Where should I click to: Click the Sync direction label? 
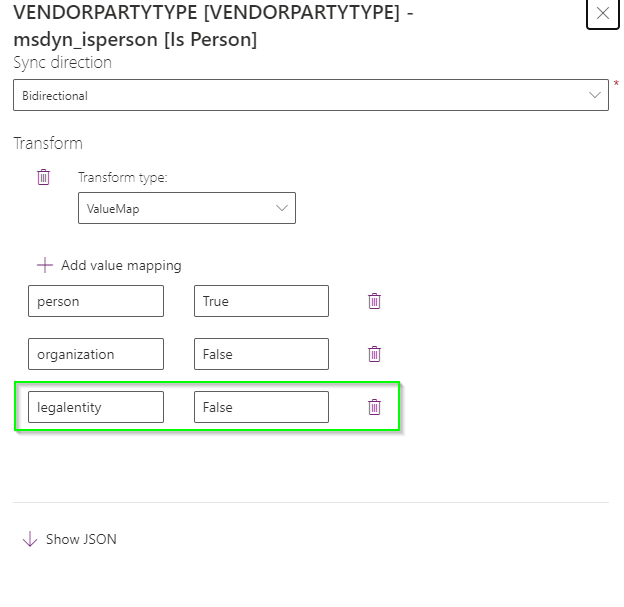click(62, 62)
